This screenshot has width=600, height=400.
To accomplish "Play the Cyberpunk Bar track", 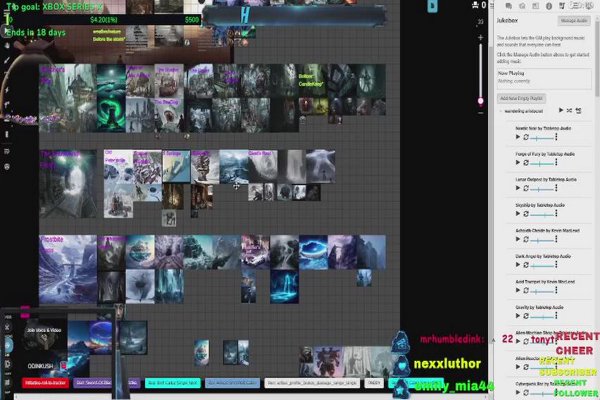I will coord(518,392).
